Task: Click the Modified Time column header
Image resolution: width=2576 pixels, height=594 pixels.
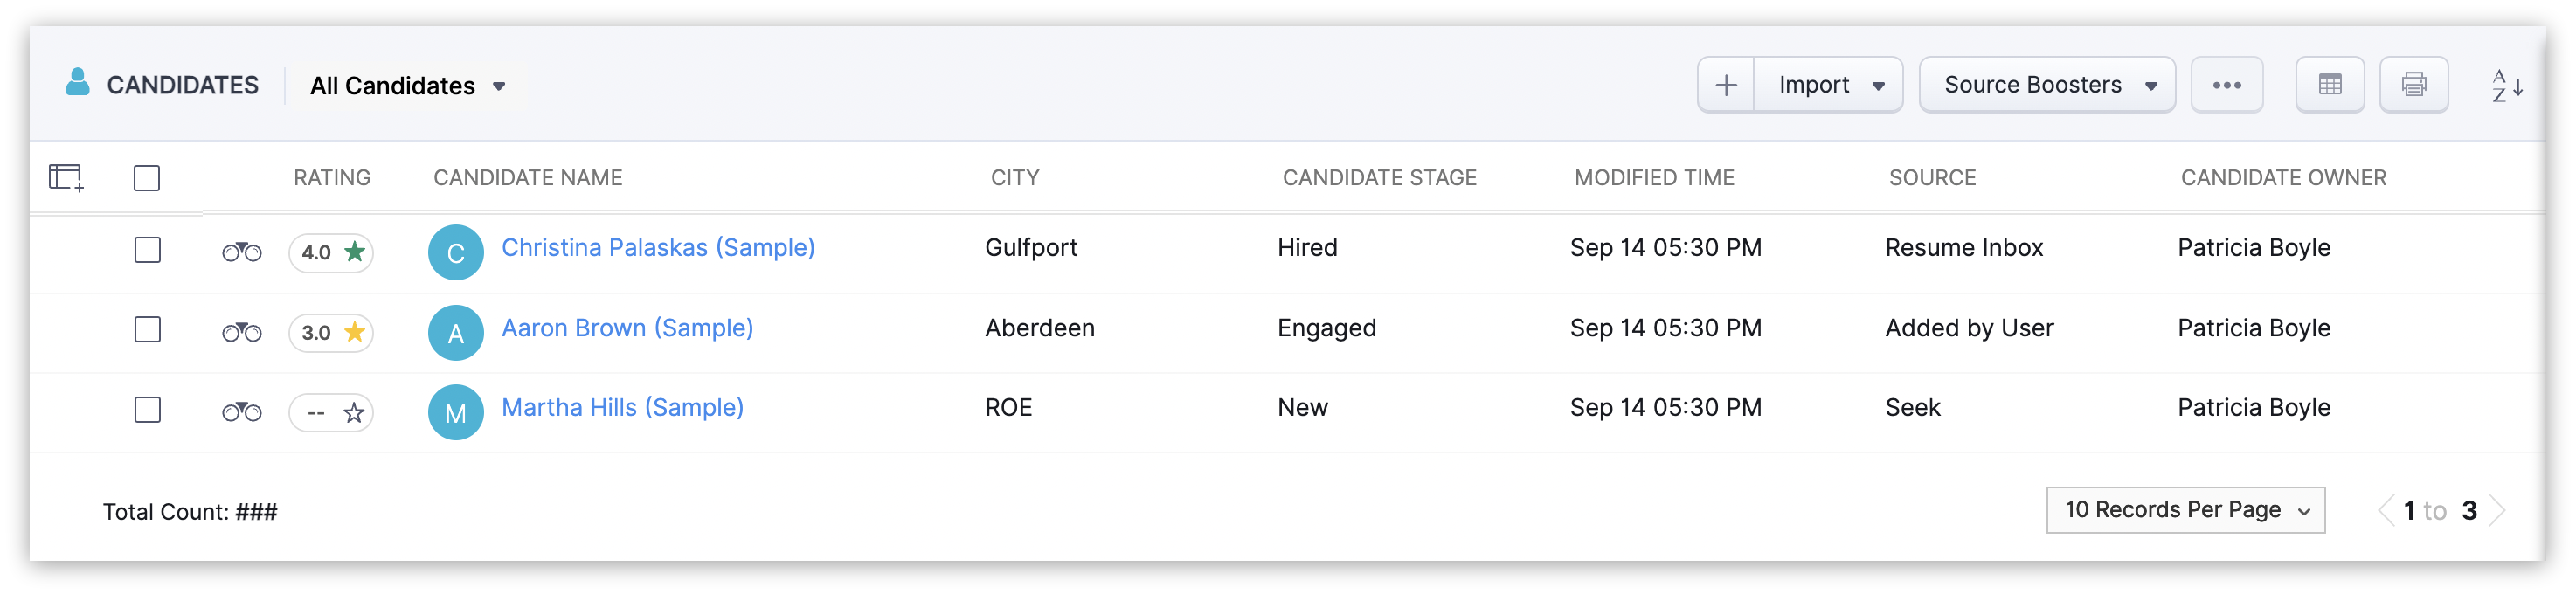Action: [x=1654, y=178]
